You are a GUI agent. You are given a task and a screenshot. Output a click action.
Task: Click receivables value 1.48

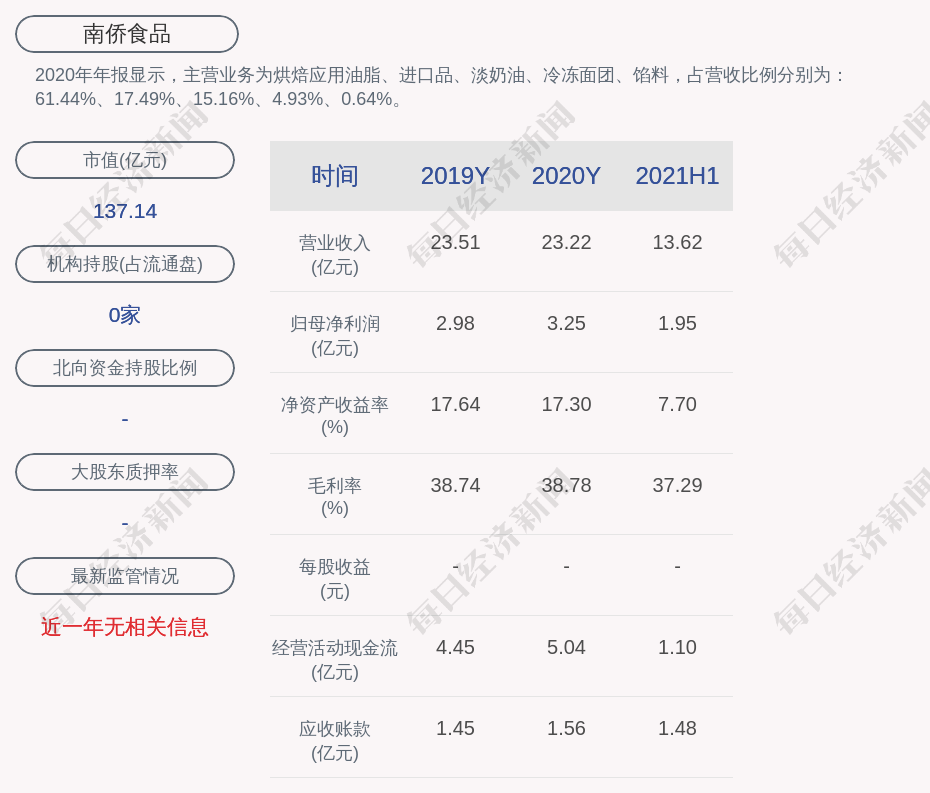[677, 728]
